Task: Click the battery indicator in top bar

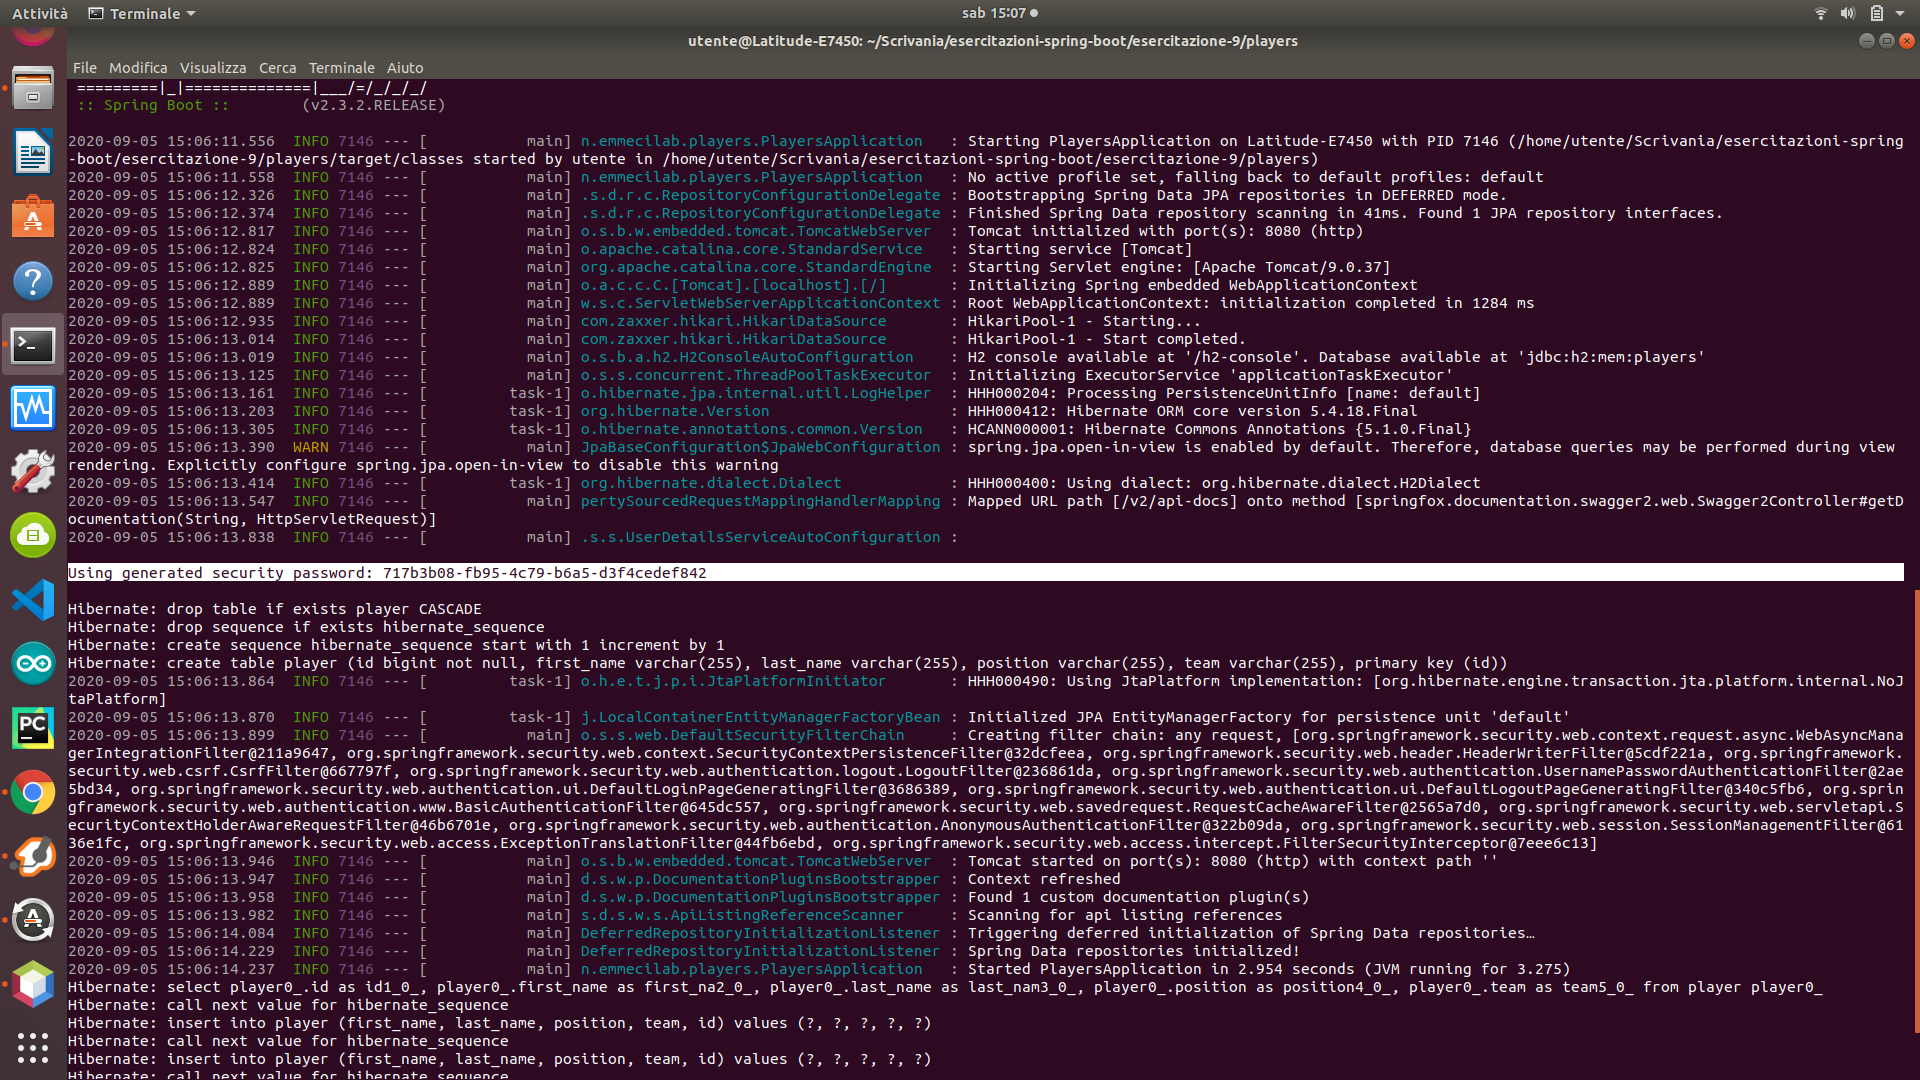Action: click(x=1876, y=13)
